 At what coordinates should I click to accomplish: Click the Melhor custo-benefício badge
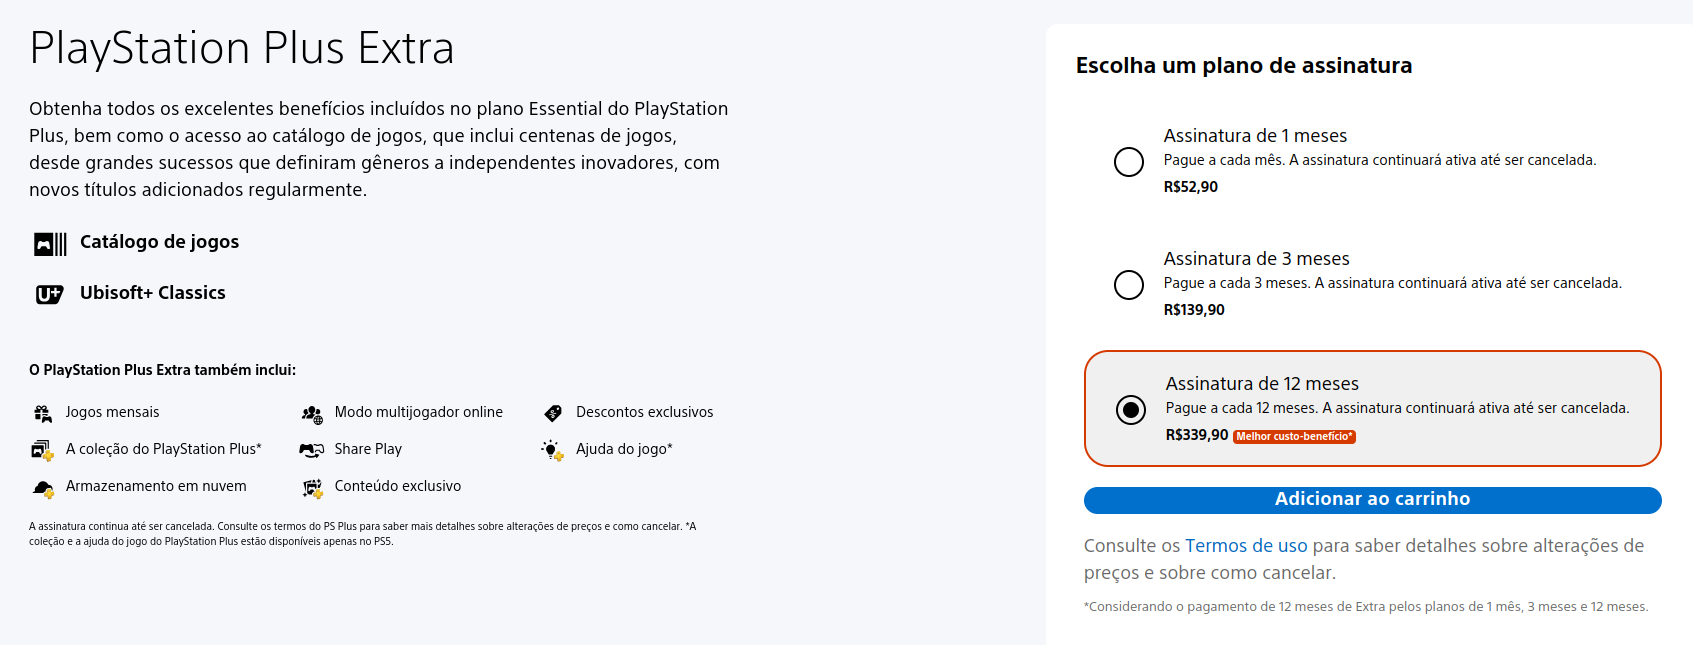(x=1294, y=437)
